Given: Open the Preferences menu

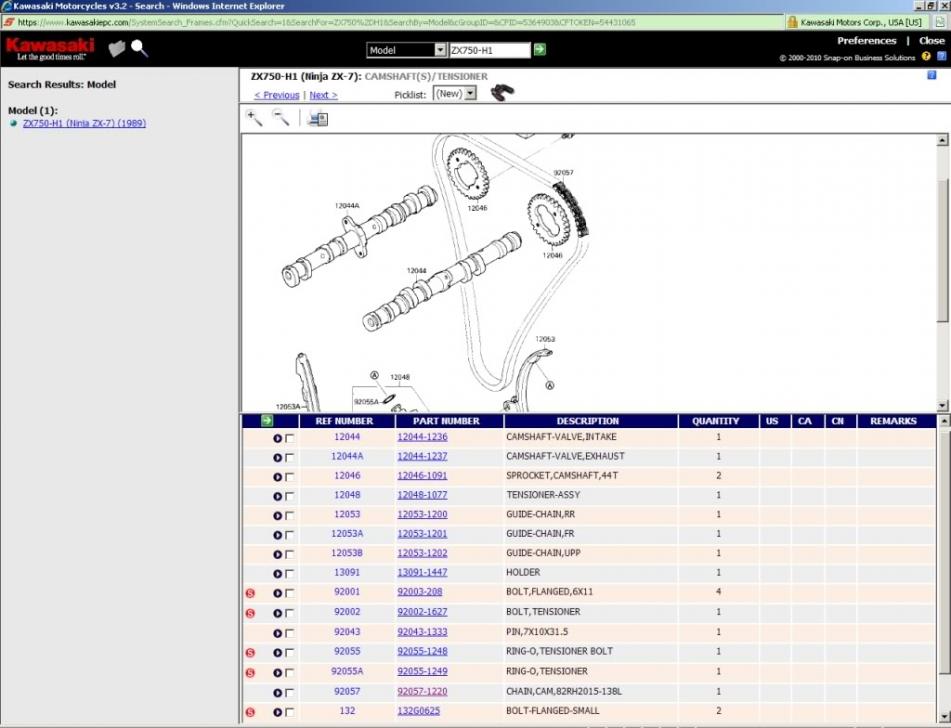Looking at the screenshot, I should 866,41.
